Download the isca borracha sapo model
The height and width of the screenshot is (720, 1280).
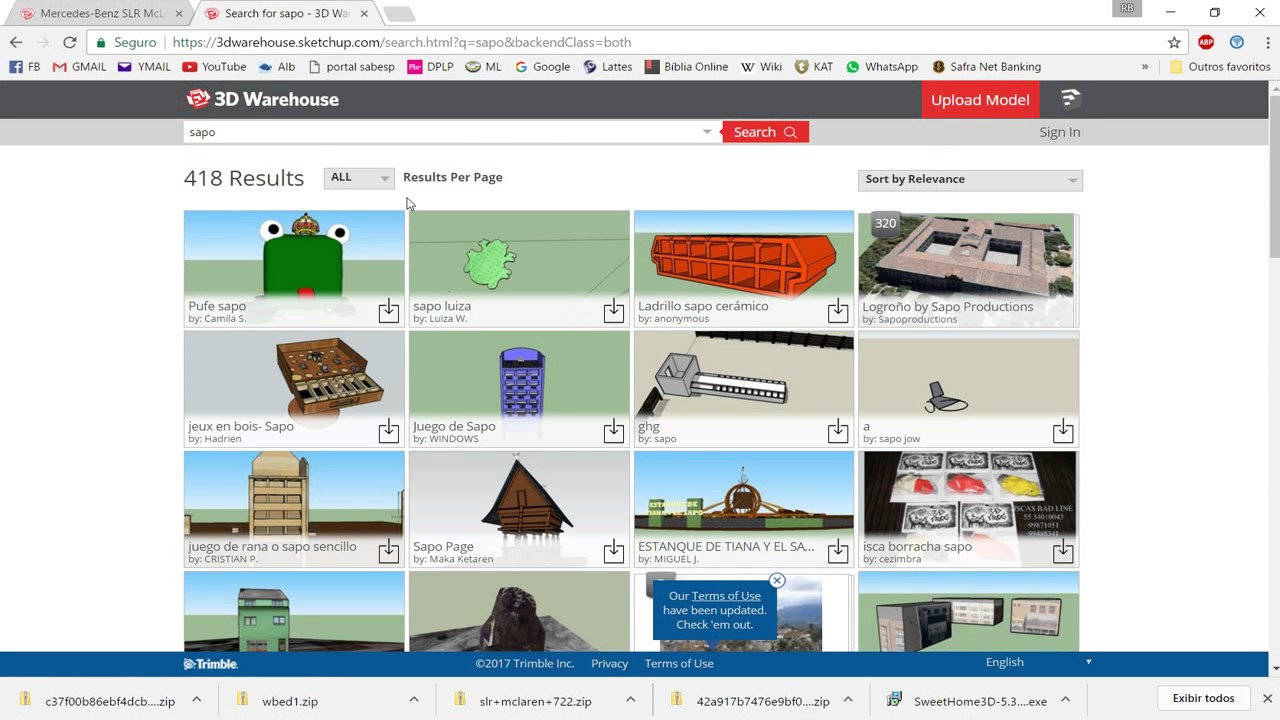pyautogui.click(x=1063, y=551)
